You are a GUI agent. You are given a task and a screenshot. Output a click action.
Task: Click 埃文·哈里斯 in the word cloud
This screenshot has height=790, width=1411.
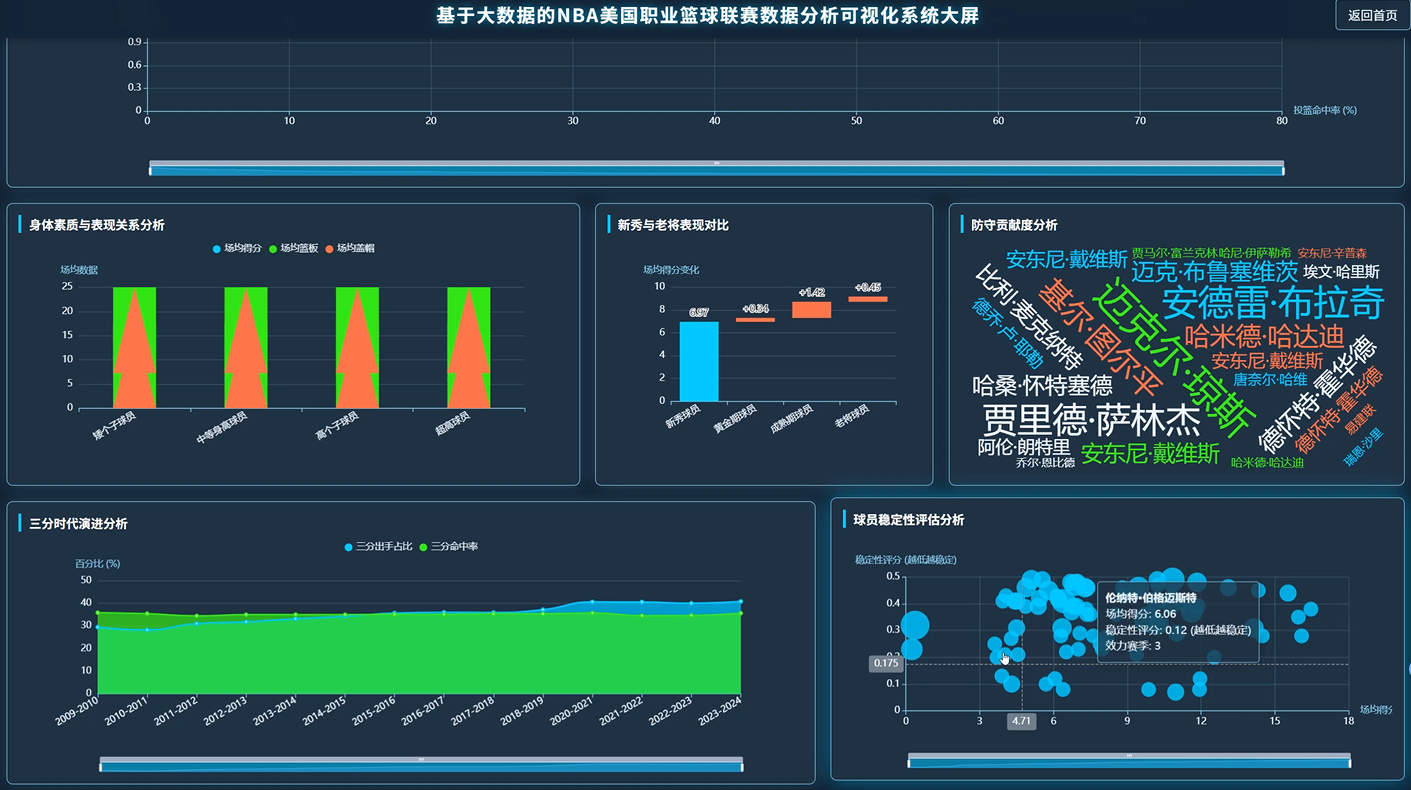1341,272
